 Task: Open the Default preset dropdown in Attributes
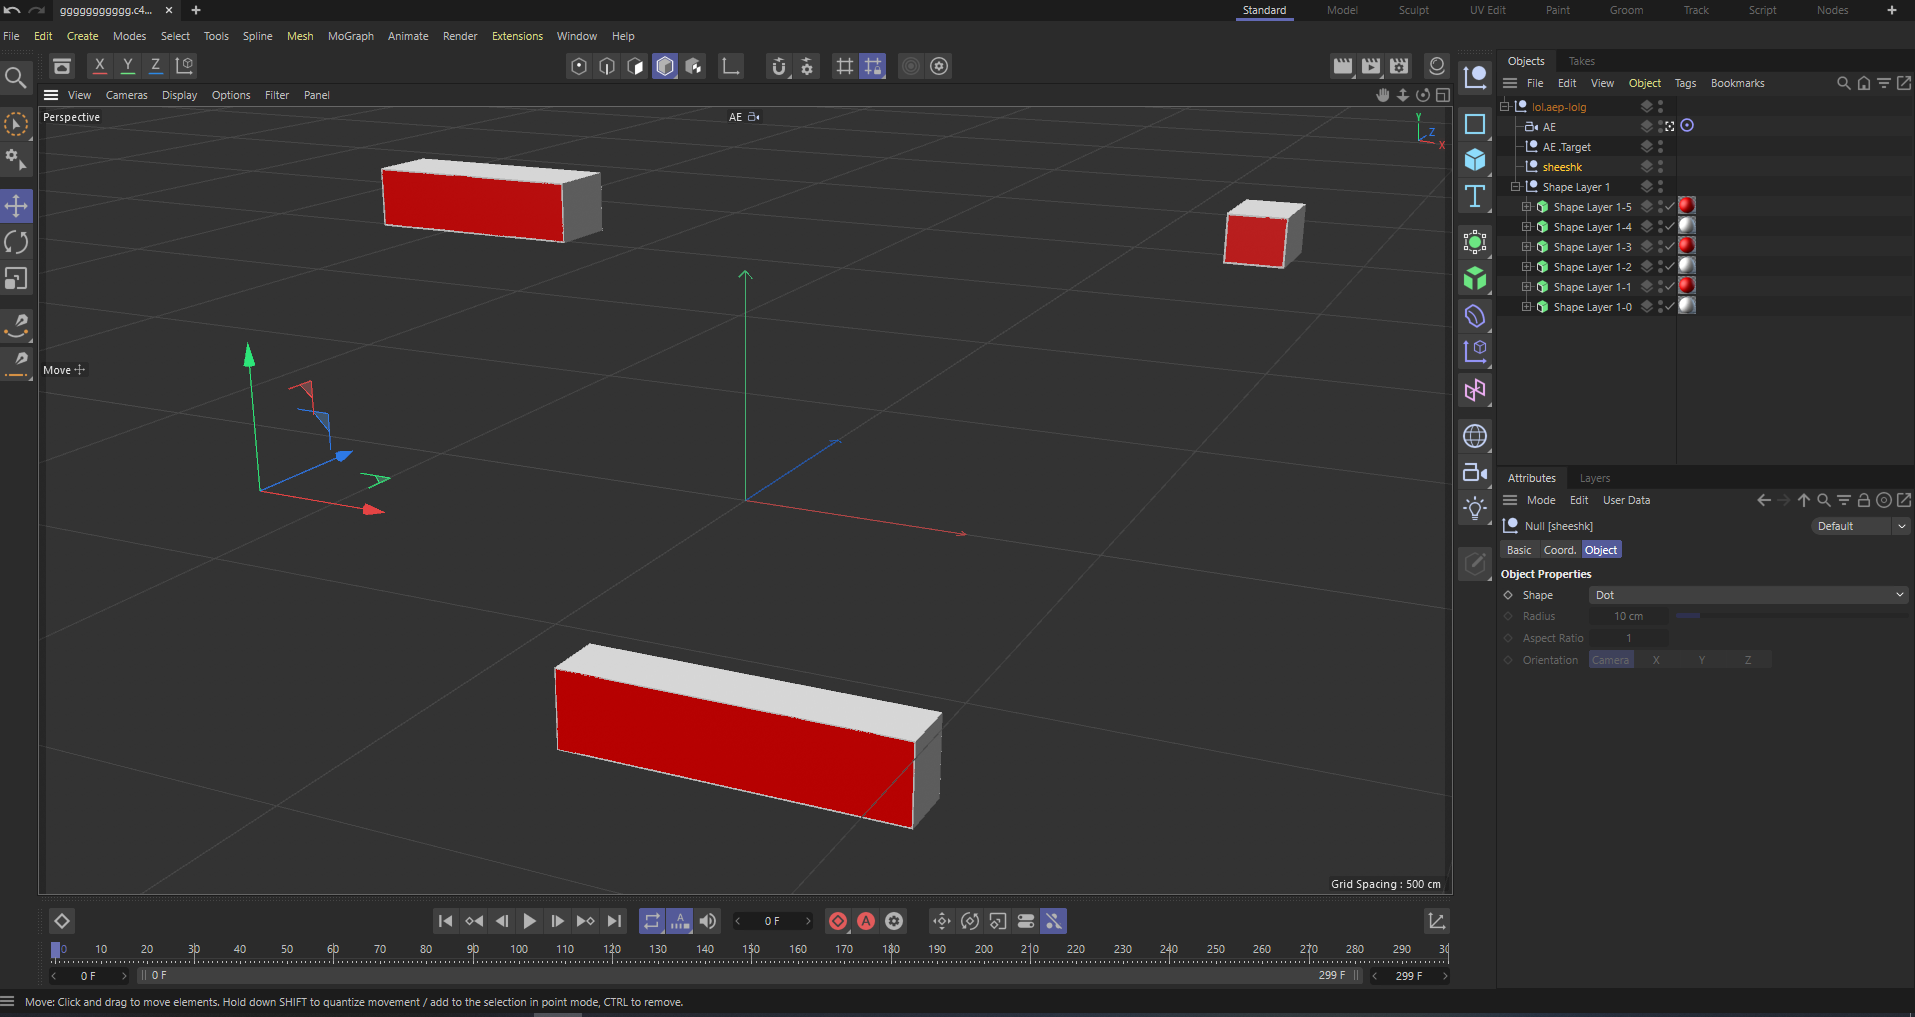pyautogui.click(x=1858, y=525)
